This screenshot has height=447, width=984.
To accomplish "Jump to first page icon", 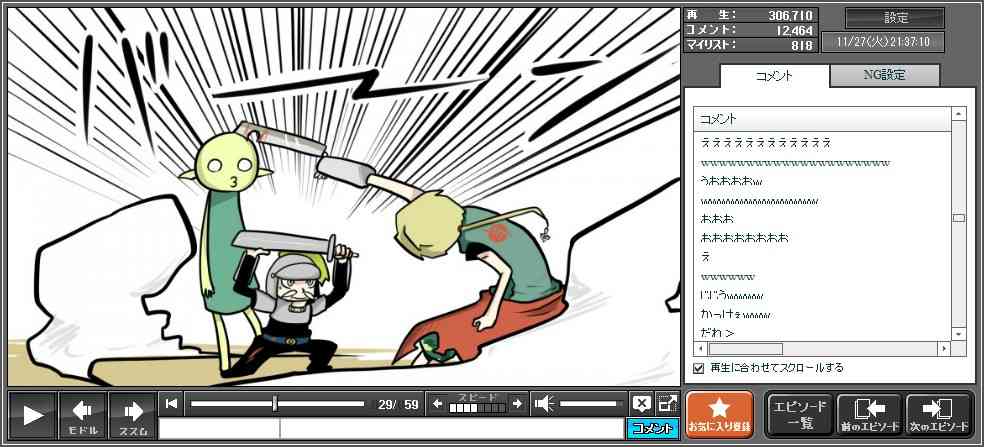I will click(x=172, y=404).
